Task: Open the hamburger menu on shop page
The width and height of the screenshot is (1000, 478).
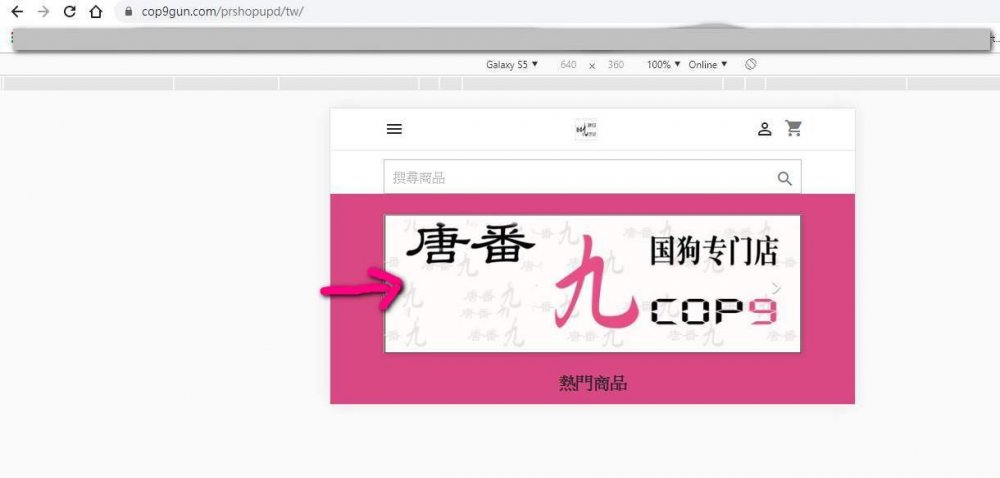Action: tap(394, 129)
